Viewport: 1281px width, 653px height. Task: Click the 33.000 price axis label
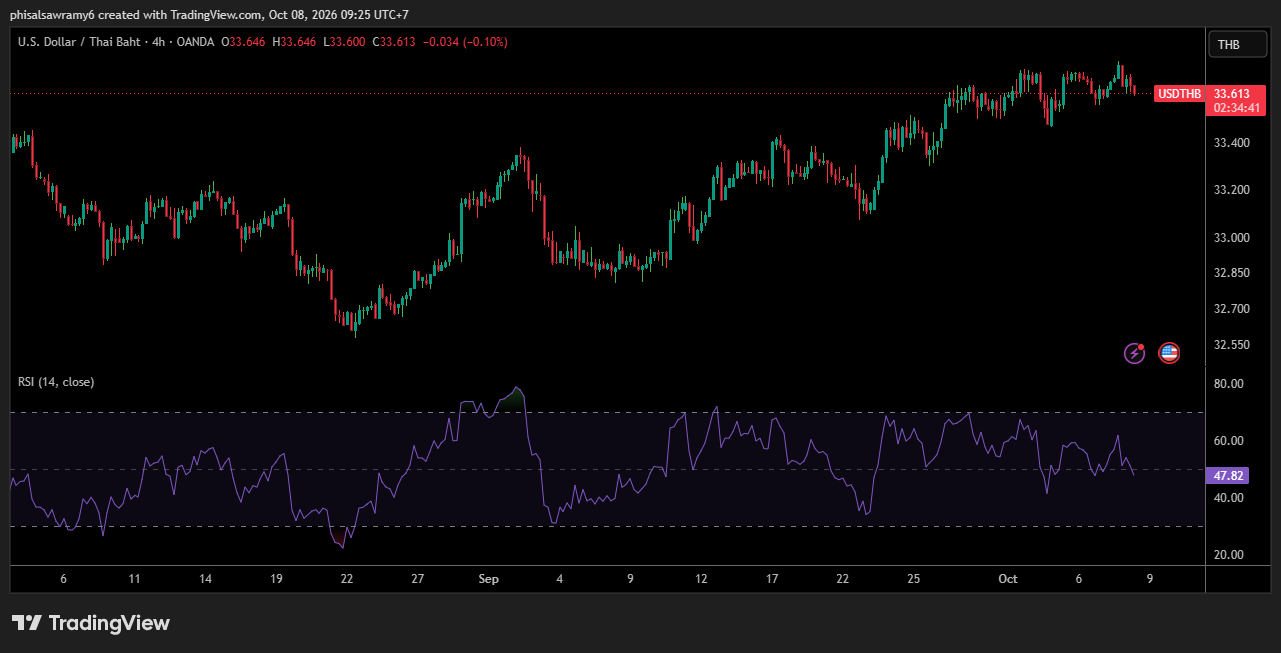pos(1231,238)
